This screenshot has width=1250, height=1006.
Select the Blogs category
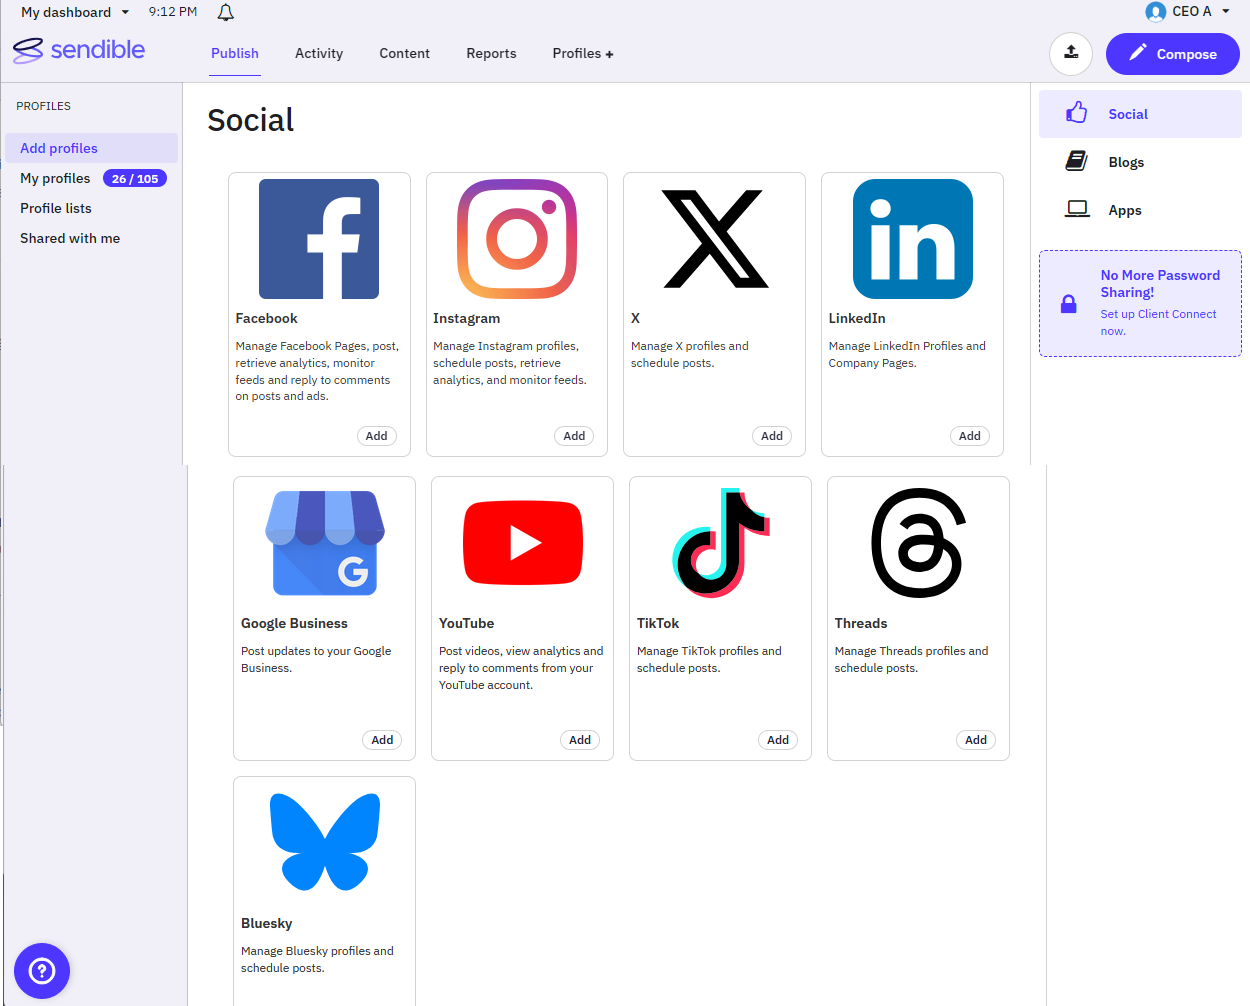pyautogui.click(x=1140, y=162)
